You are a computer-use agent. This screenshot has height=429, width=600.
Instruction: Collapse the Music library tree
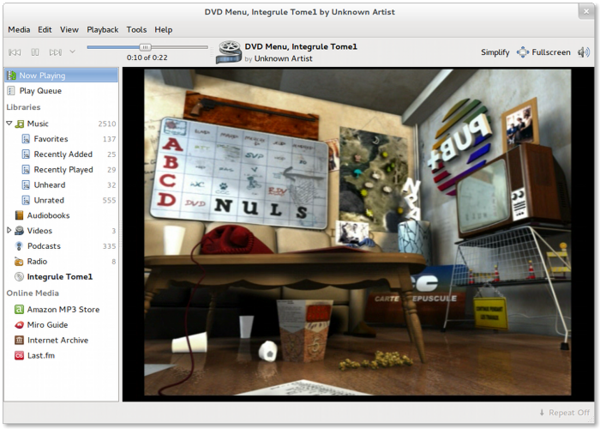pos(9,124)
